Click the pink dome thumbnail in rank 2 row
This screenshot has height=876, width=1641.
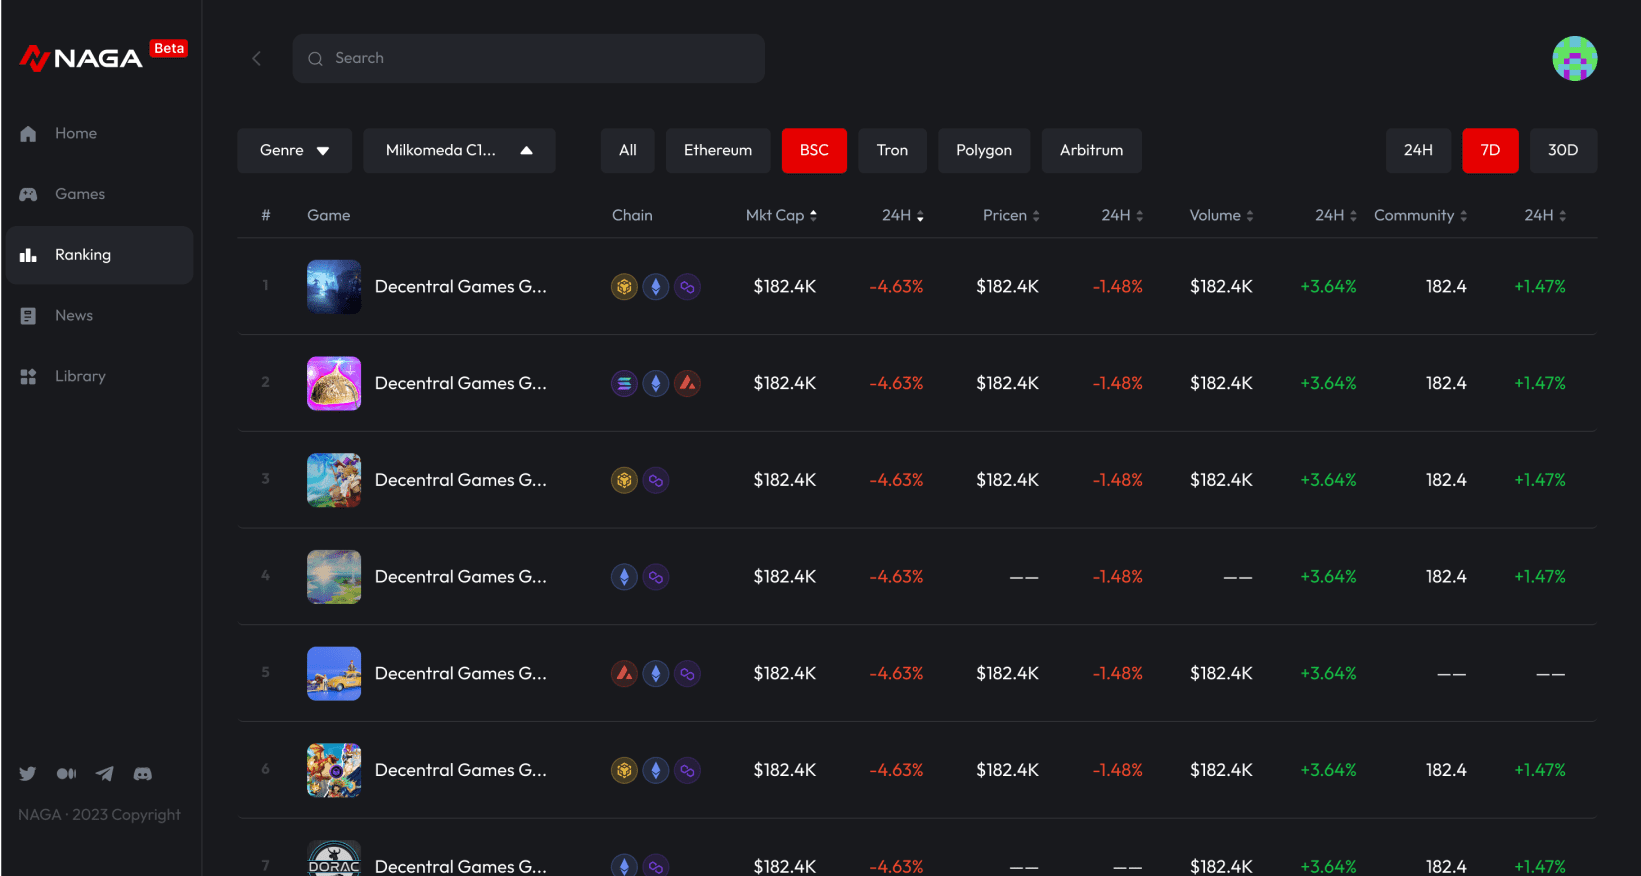334,383
